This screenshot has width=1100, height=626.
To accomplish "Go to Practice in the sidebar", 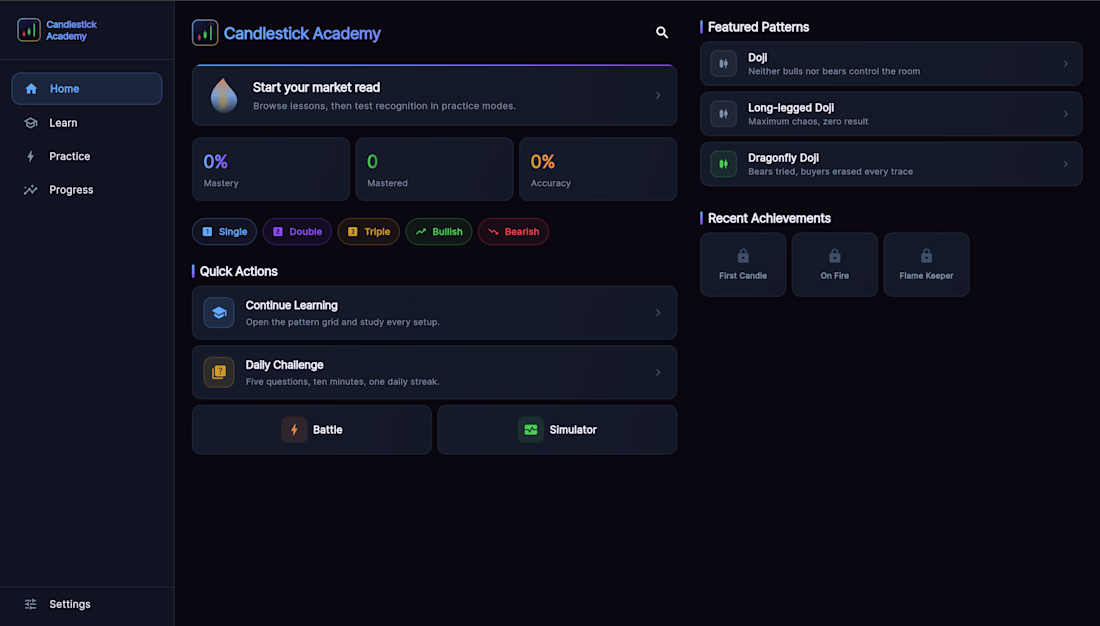I will click(x=70, y=156).
